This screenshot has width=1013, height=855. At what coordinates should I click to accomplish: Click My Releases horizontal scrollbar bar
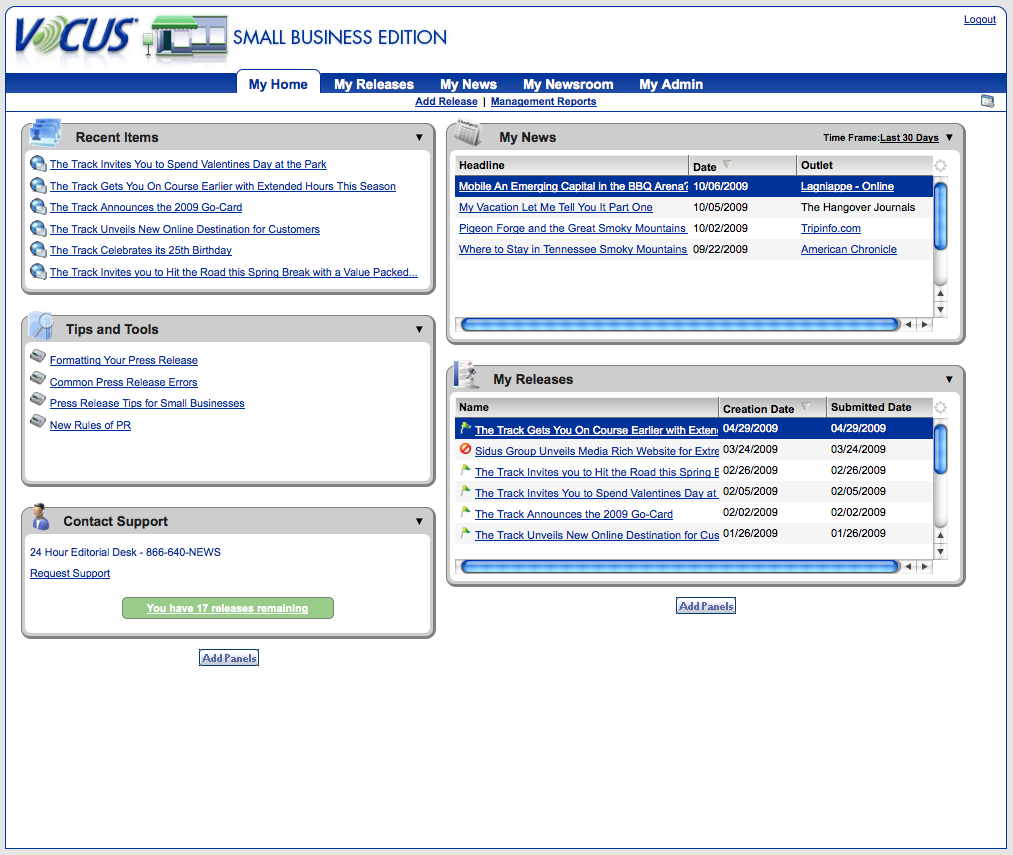[x=680, y=567]
